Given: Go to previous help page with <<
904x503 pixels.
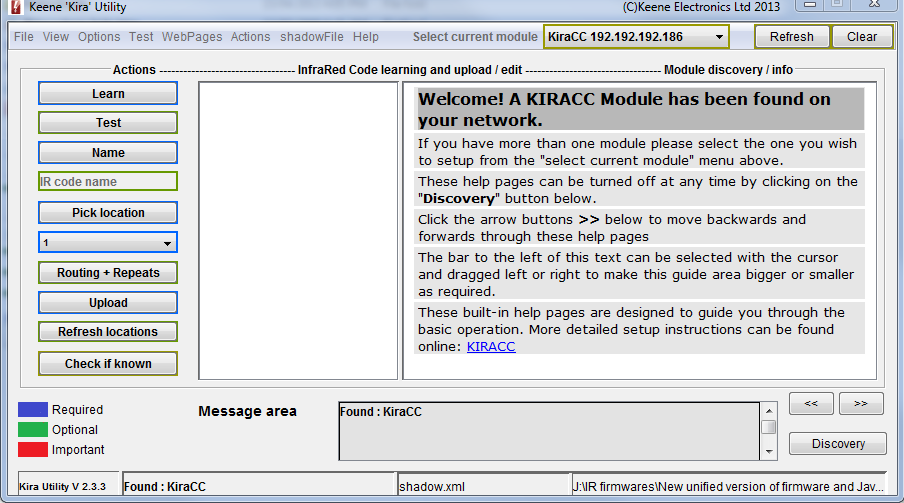Looking at the screenshot, I should [x=811, y=403].
